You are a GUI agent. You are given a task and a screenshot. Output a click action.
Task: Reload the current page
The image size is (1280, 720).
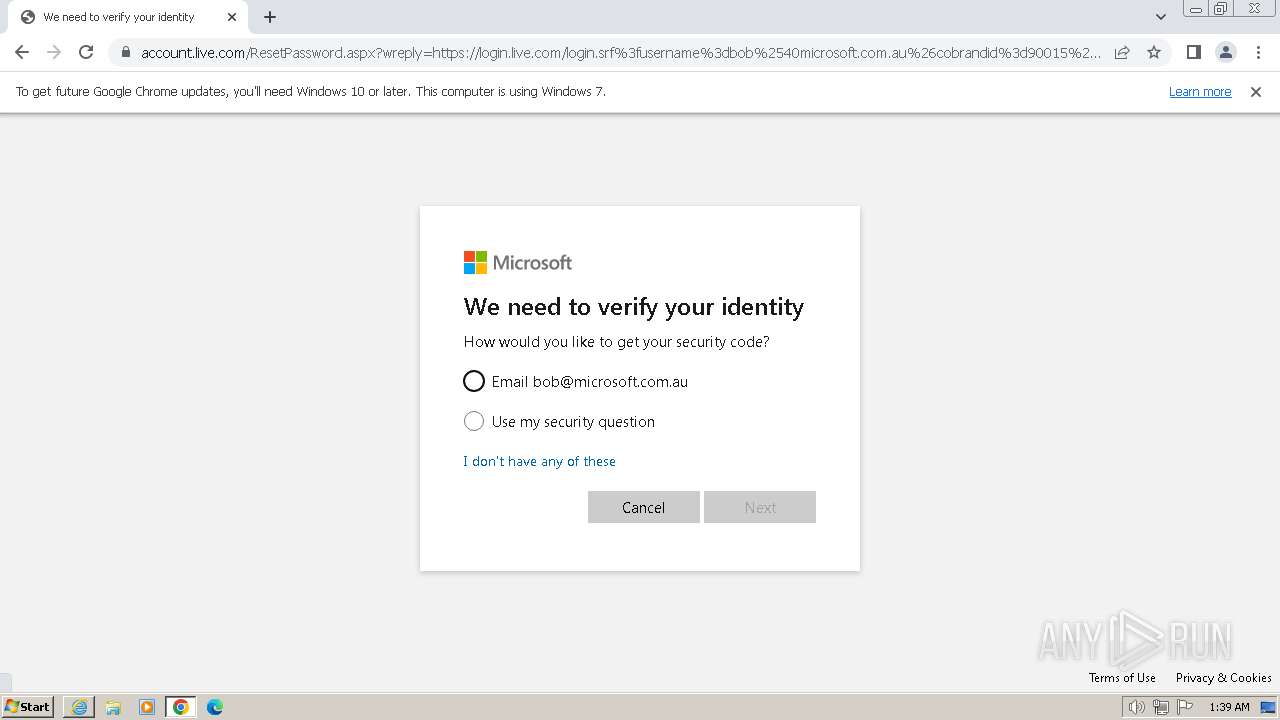(x=86, y=52)
